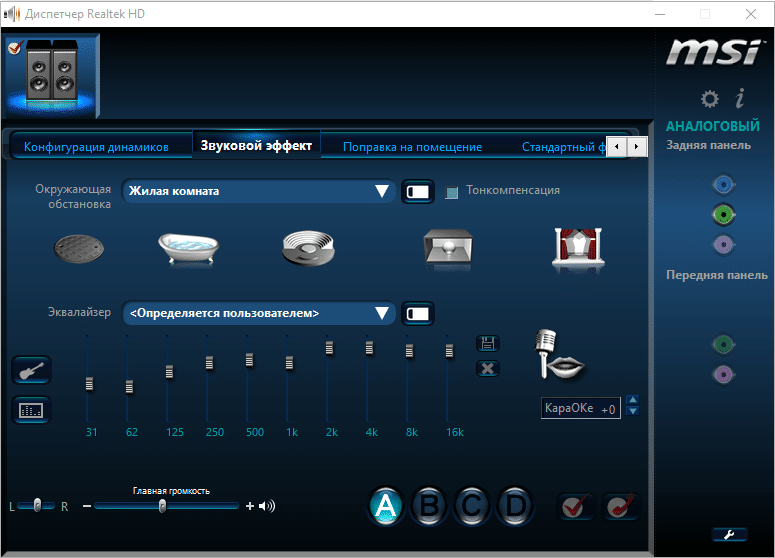This screenshot has height=558, width=775.
Task: Open the Конфигурация динамиков tab
Action: [x=96, y=147]
